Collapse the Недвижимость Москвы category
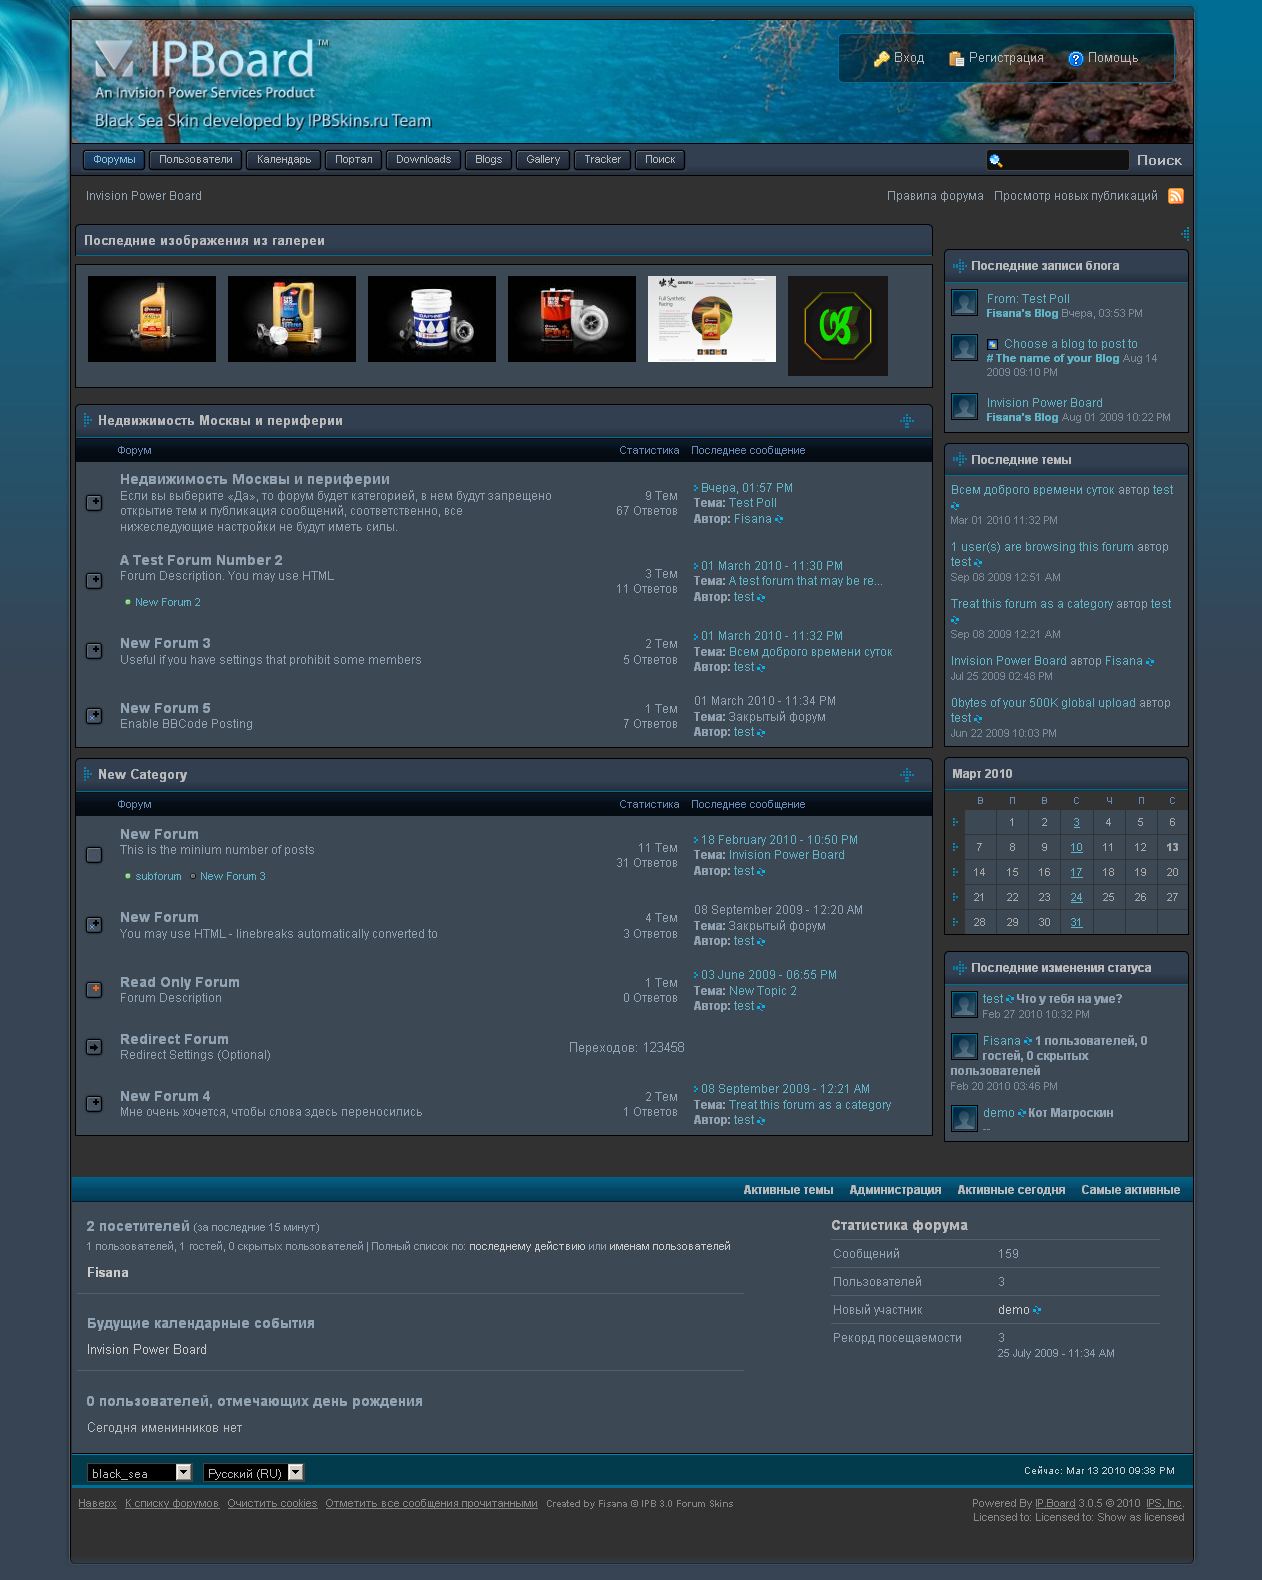Screen dimensions: 1262x1580 click(x=907, y=421)
